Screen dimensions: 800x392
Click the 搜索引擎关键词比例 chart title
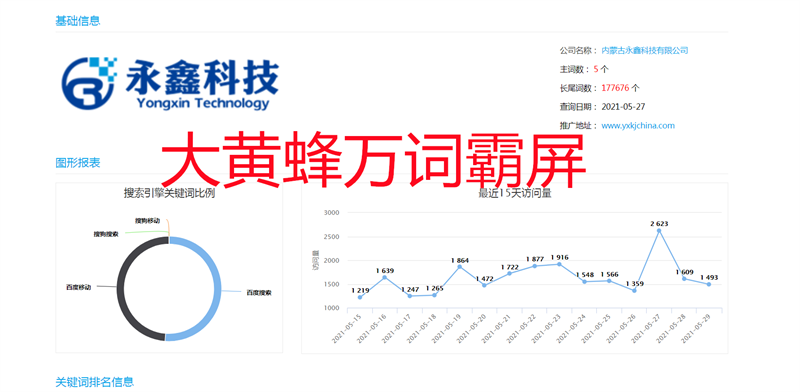[169, 193]
